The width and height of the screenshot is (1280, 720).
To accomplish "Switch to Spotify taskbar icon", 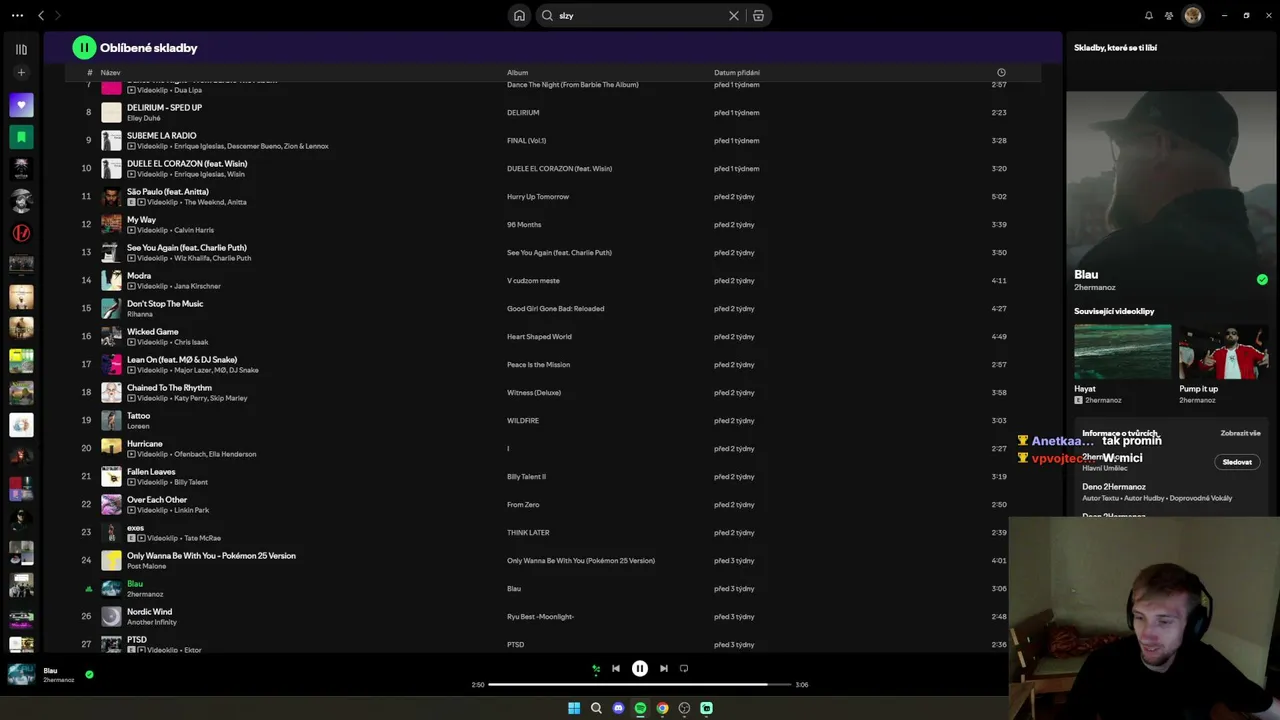I will [x=640, y=708].
